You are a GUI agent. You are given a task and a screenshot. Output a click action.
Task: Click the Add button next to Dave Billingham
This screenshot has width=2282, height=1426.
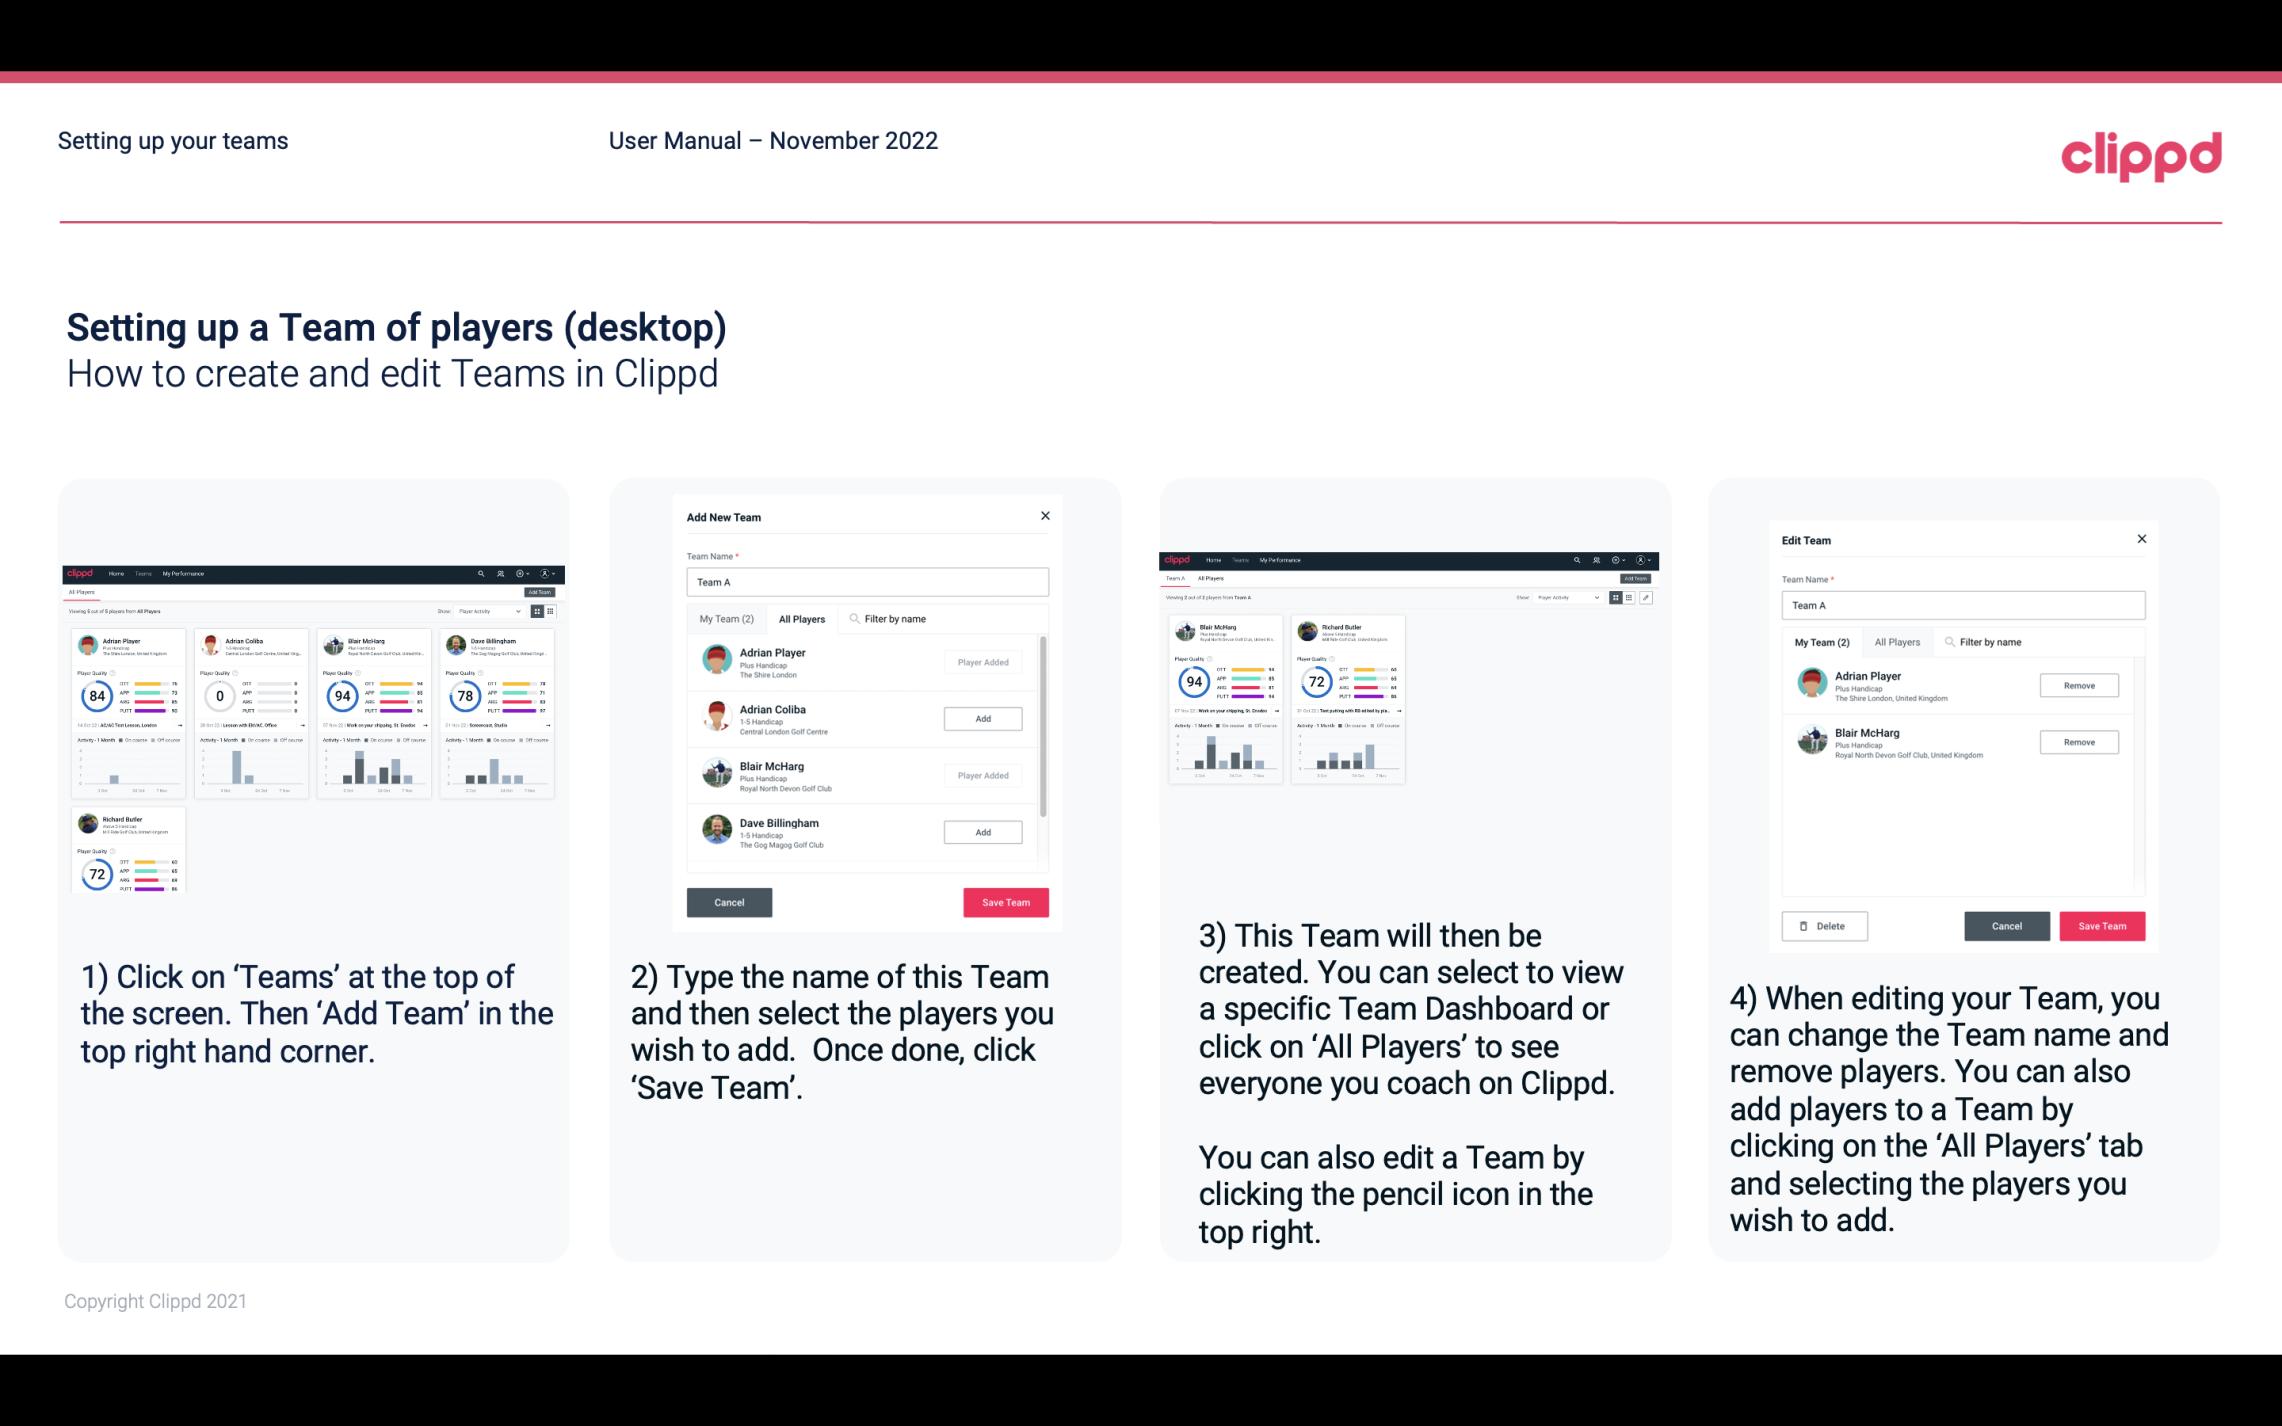[x=982, y=833]
